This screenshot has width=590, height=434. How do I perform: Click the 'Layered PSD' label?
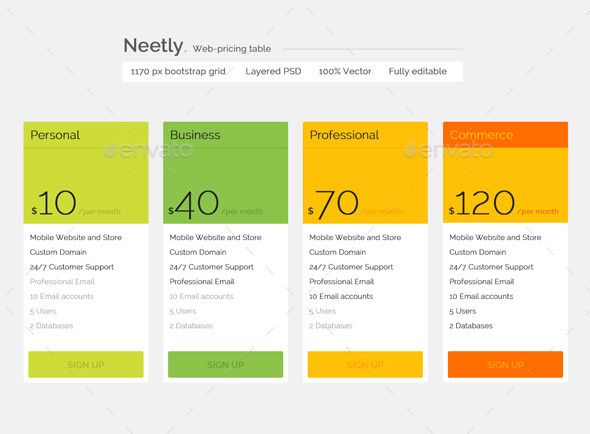point(273,71)
